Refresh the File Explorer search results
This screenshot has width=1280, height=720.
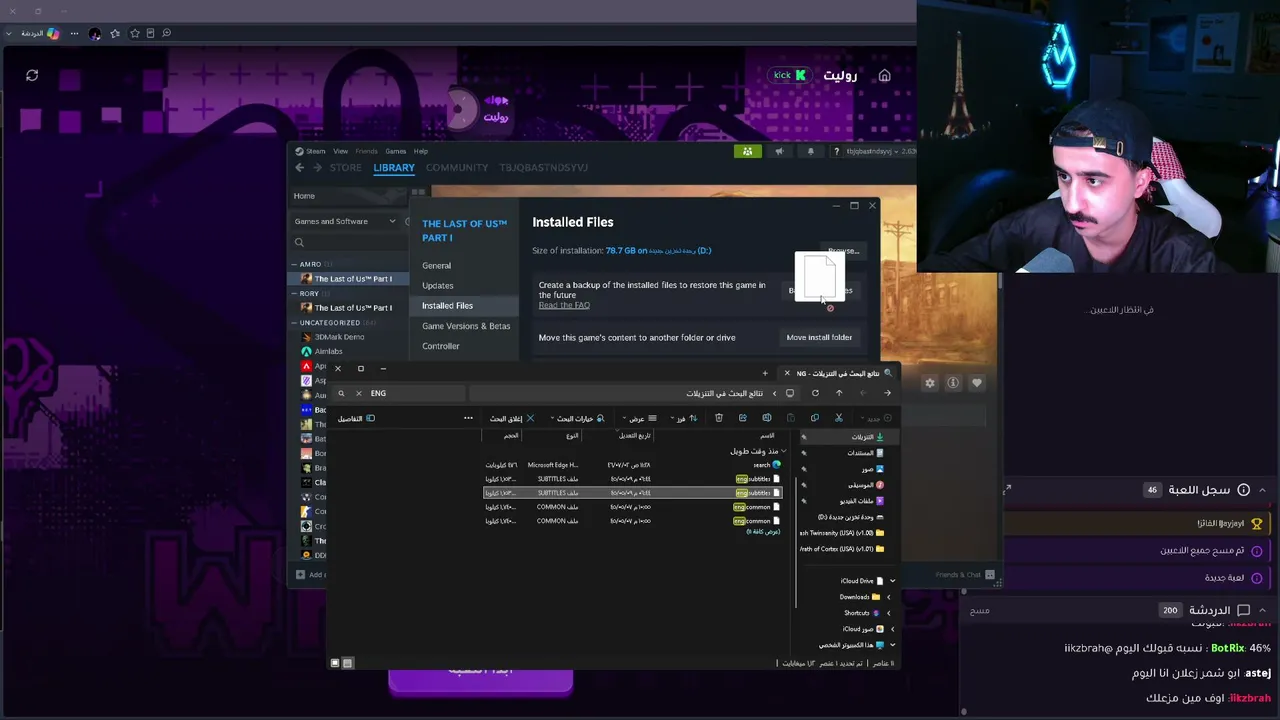click(x=815, y=393)
